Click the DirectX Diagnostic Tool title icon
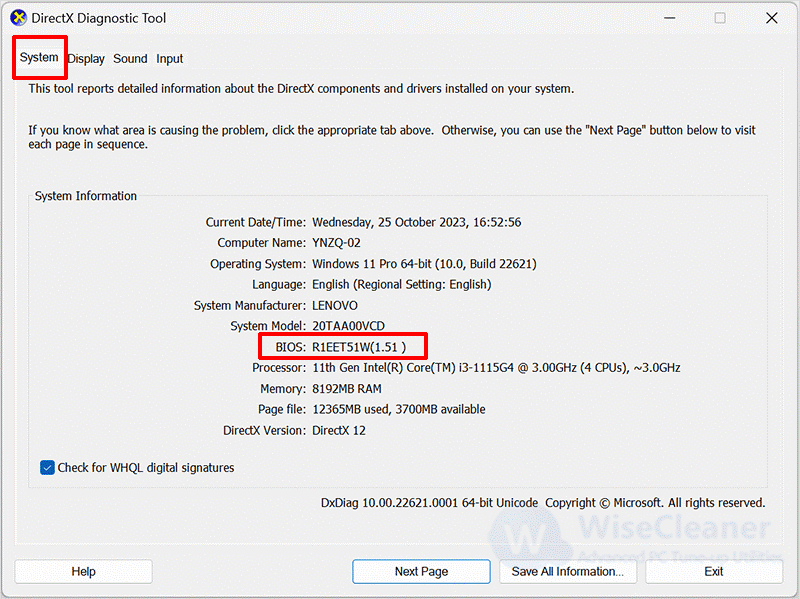Viewport: 800px width, 599px height. [18, 18]
